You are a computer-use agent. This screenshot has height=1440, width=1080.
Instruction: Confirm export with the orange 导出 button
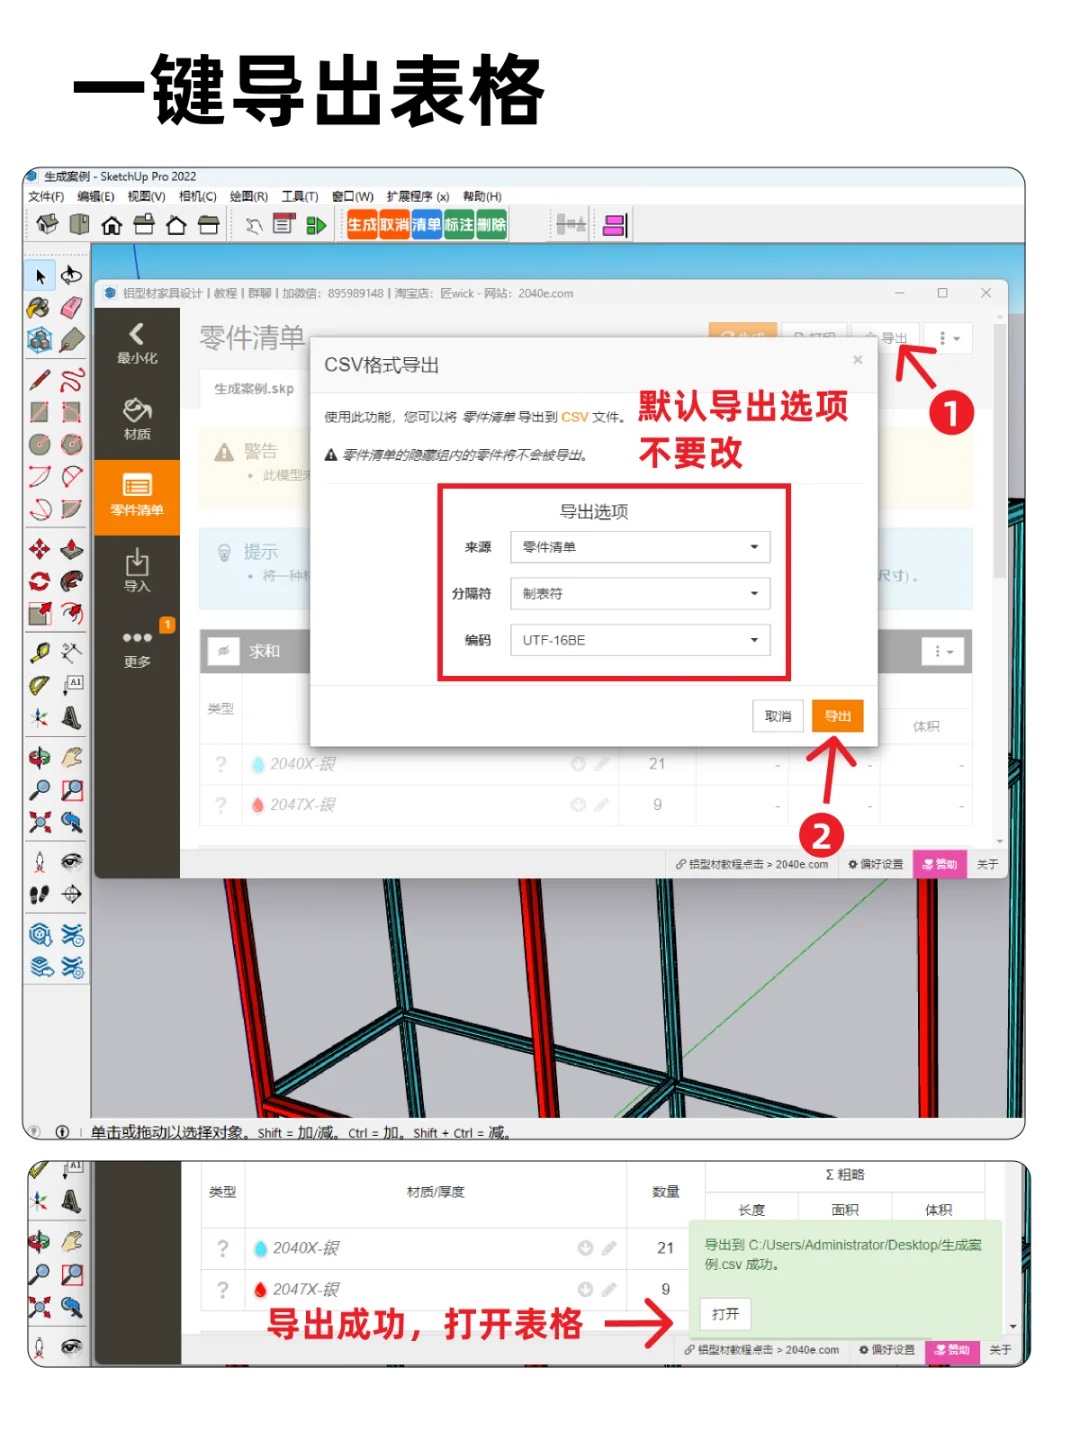pos(837,716)
